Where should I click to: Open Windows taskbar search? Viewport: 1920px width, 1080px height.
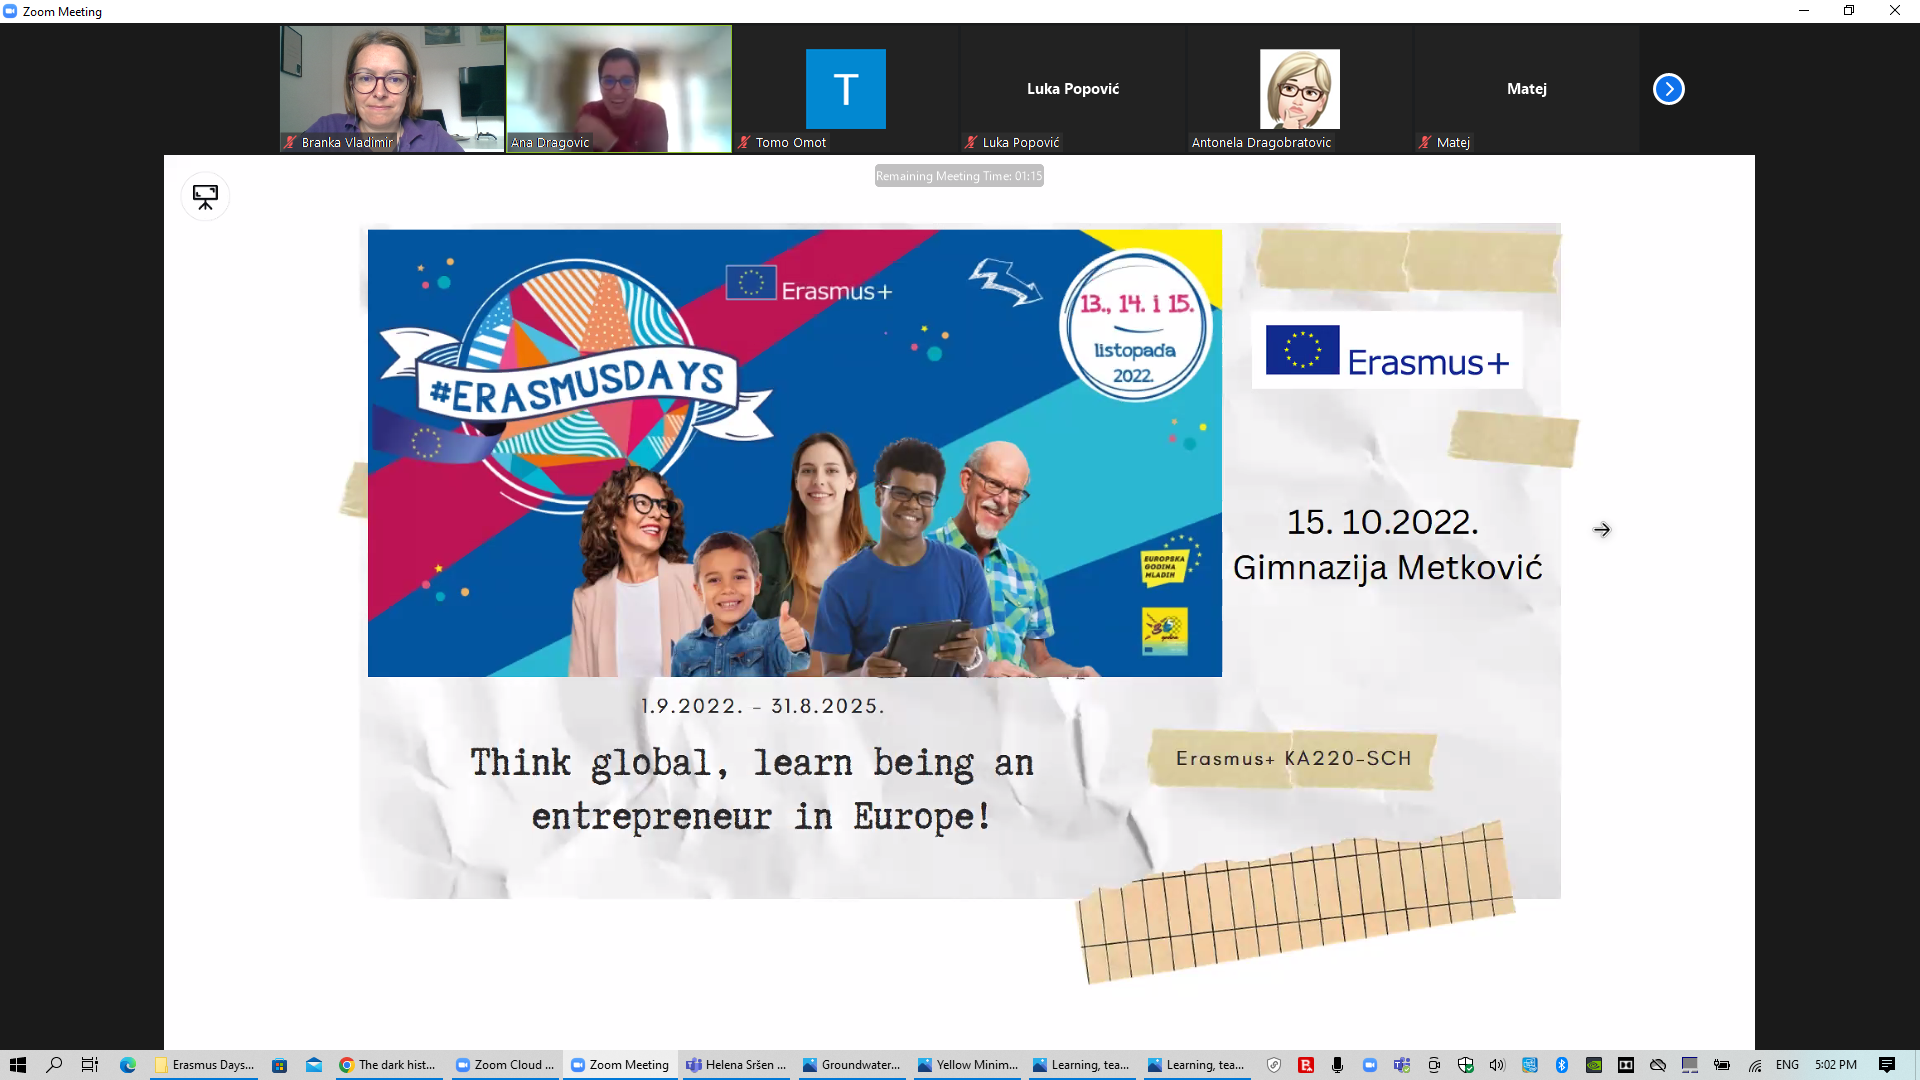[54, 1065]
